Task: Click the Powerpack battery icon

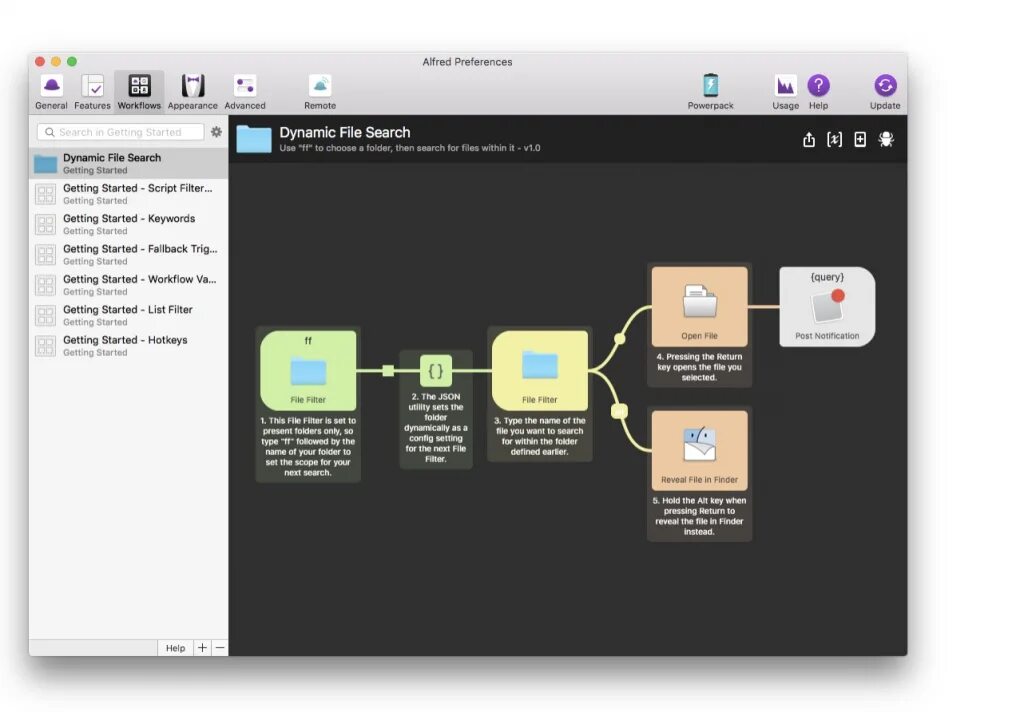Action: click(x=711, y=86)
